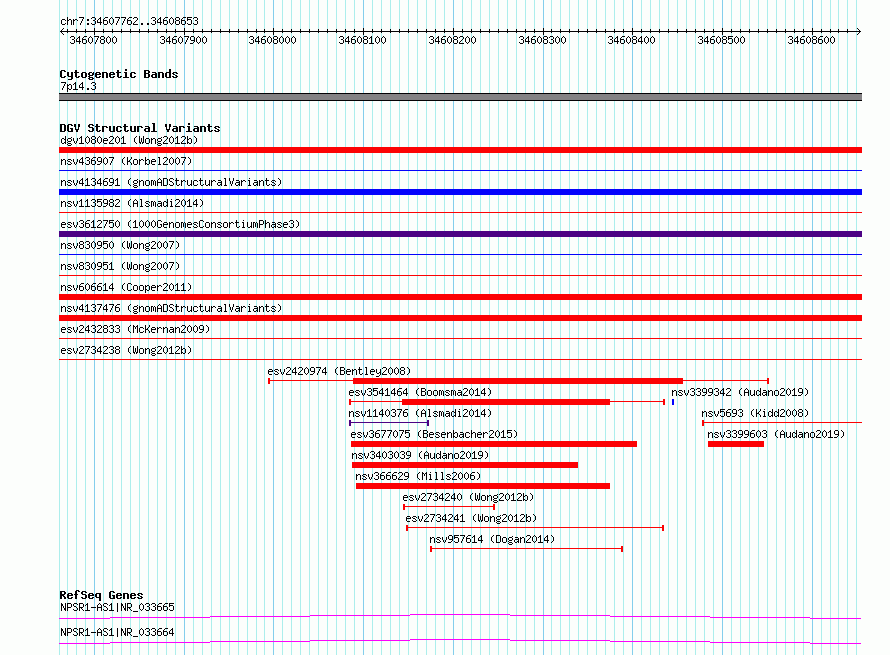Image resolution: width=890 pixels, height=655 pixels.
Task: Open the esv2420974 (Bentley2008) variant label
Action: pyautogui.click(x=339, y=371)
